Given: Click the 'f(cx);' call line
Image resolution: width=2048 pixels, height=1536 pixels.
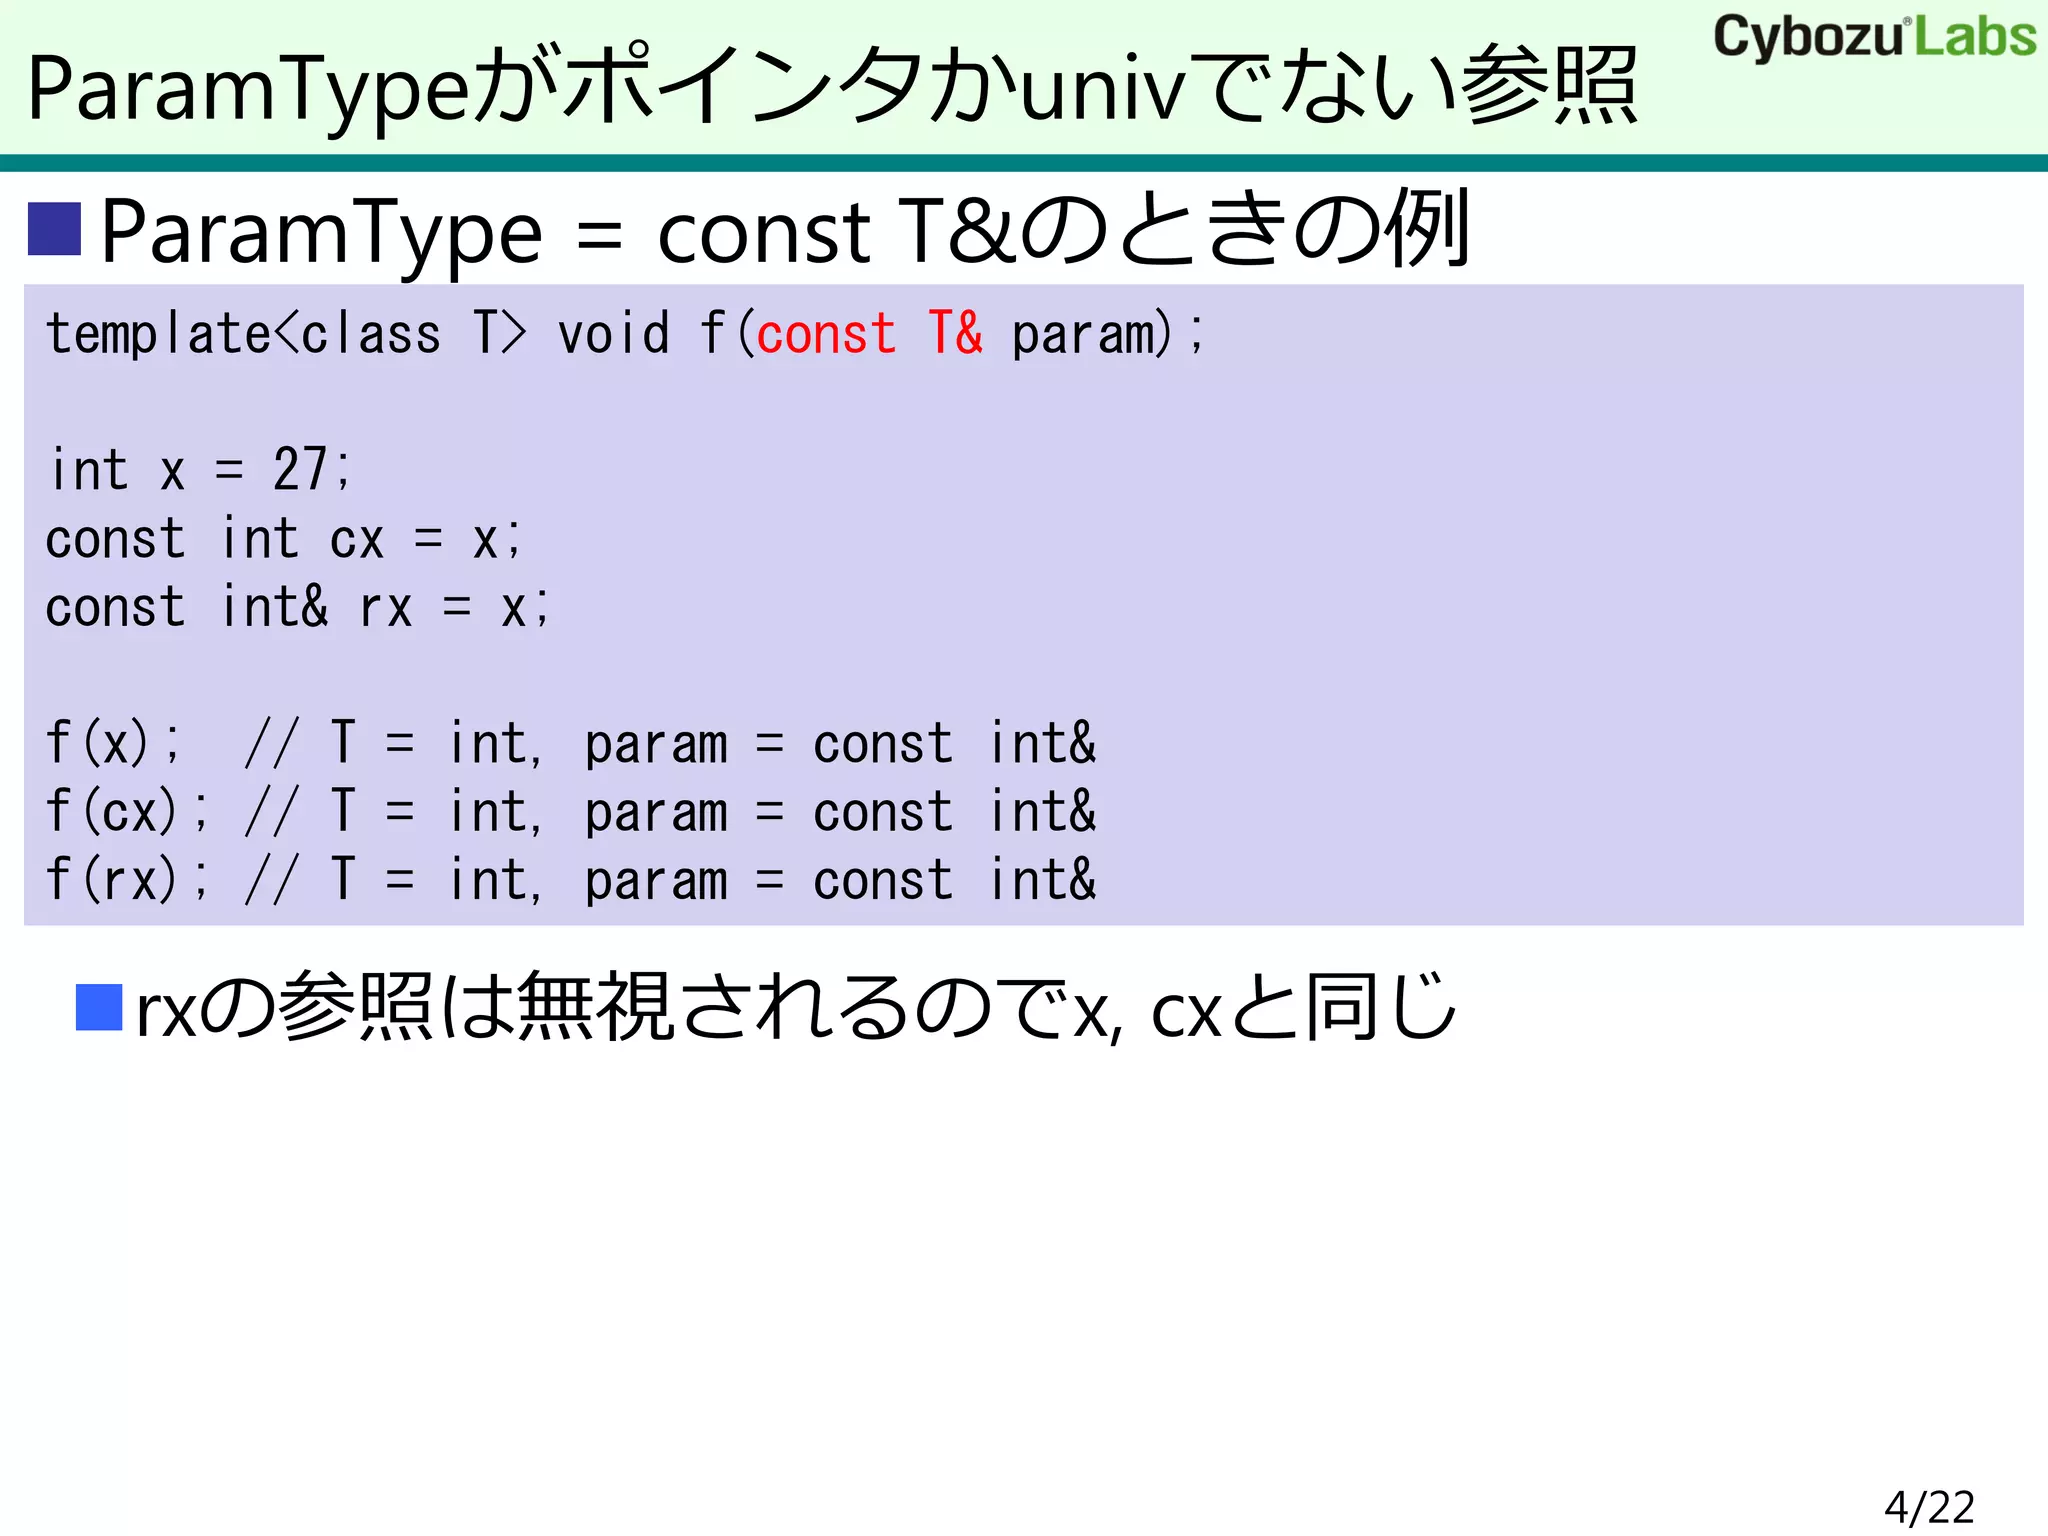Looking at the screenshot, I should coord(571,812).
